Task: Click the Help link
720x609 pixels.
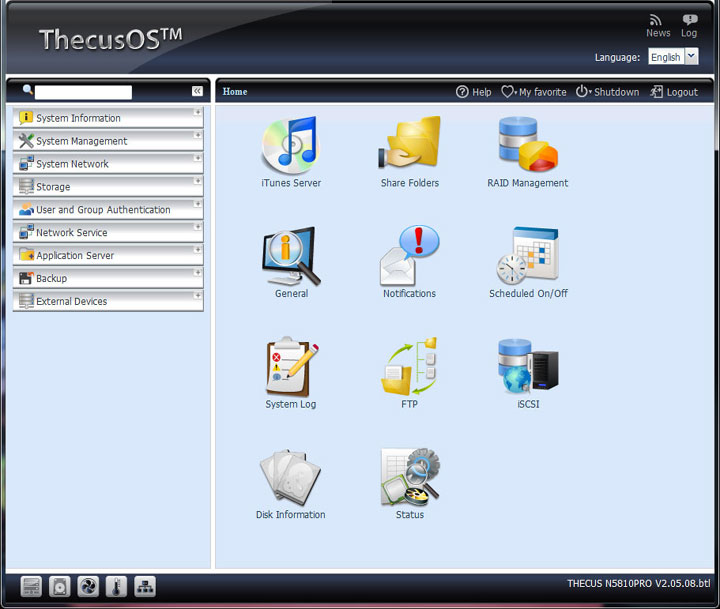Action: click(x=474, y=92)
